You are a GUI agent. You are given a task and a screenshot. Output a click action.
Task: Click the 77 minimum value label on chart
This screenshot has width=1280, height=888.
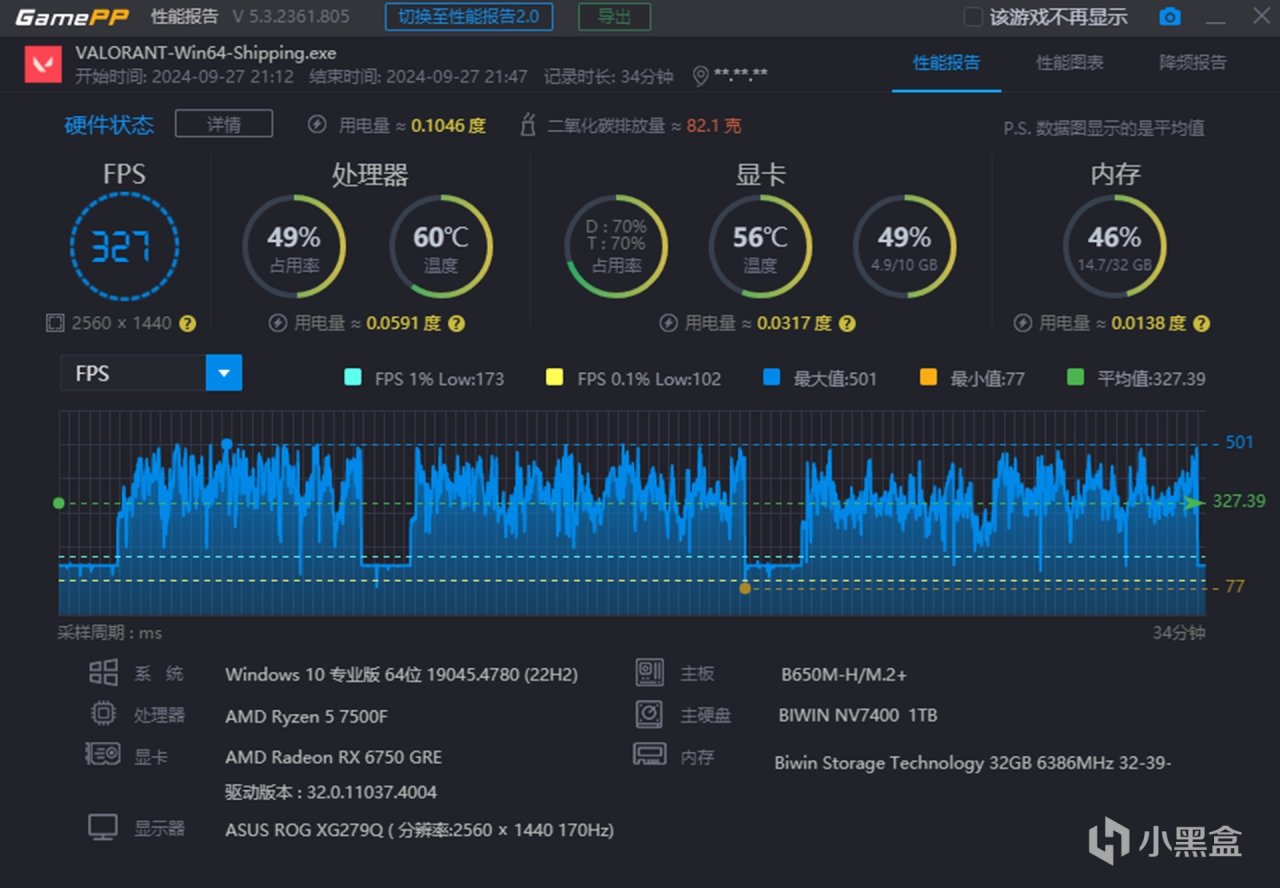click(1235, 587)
